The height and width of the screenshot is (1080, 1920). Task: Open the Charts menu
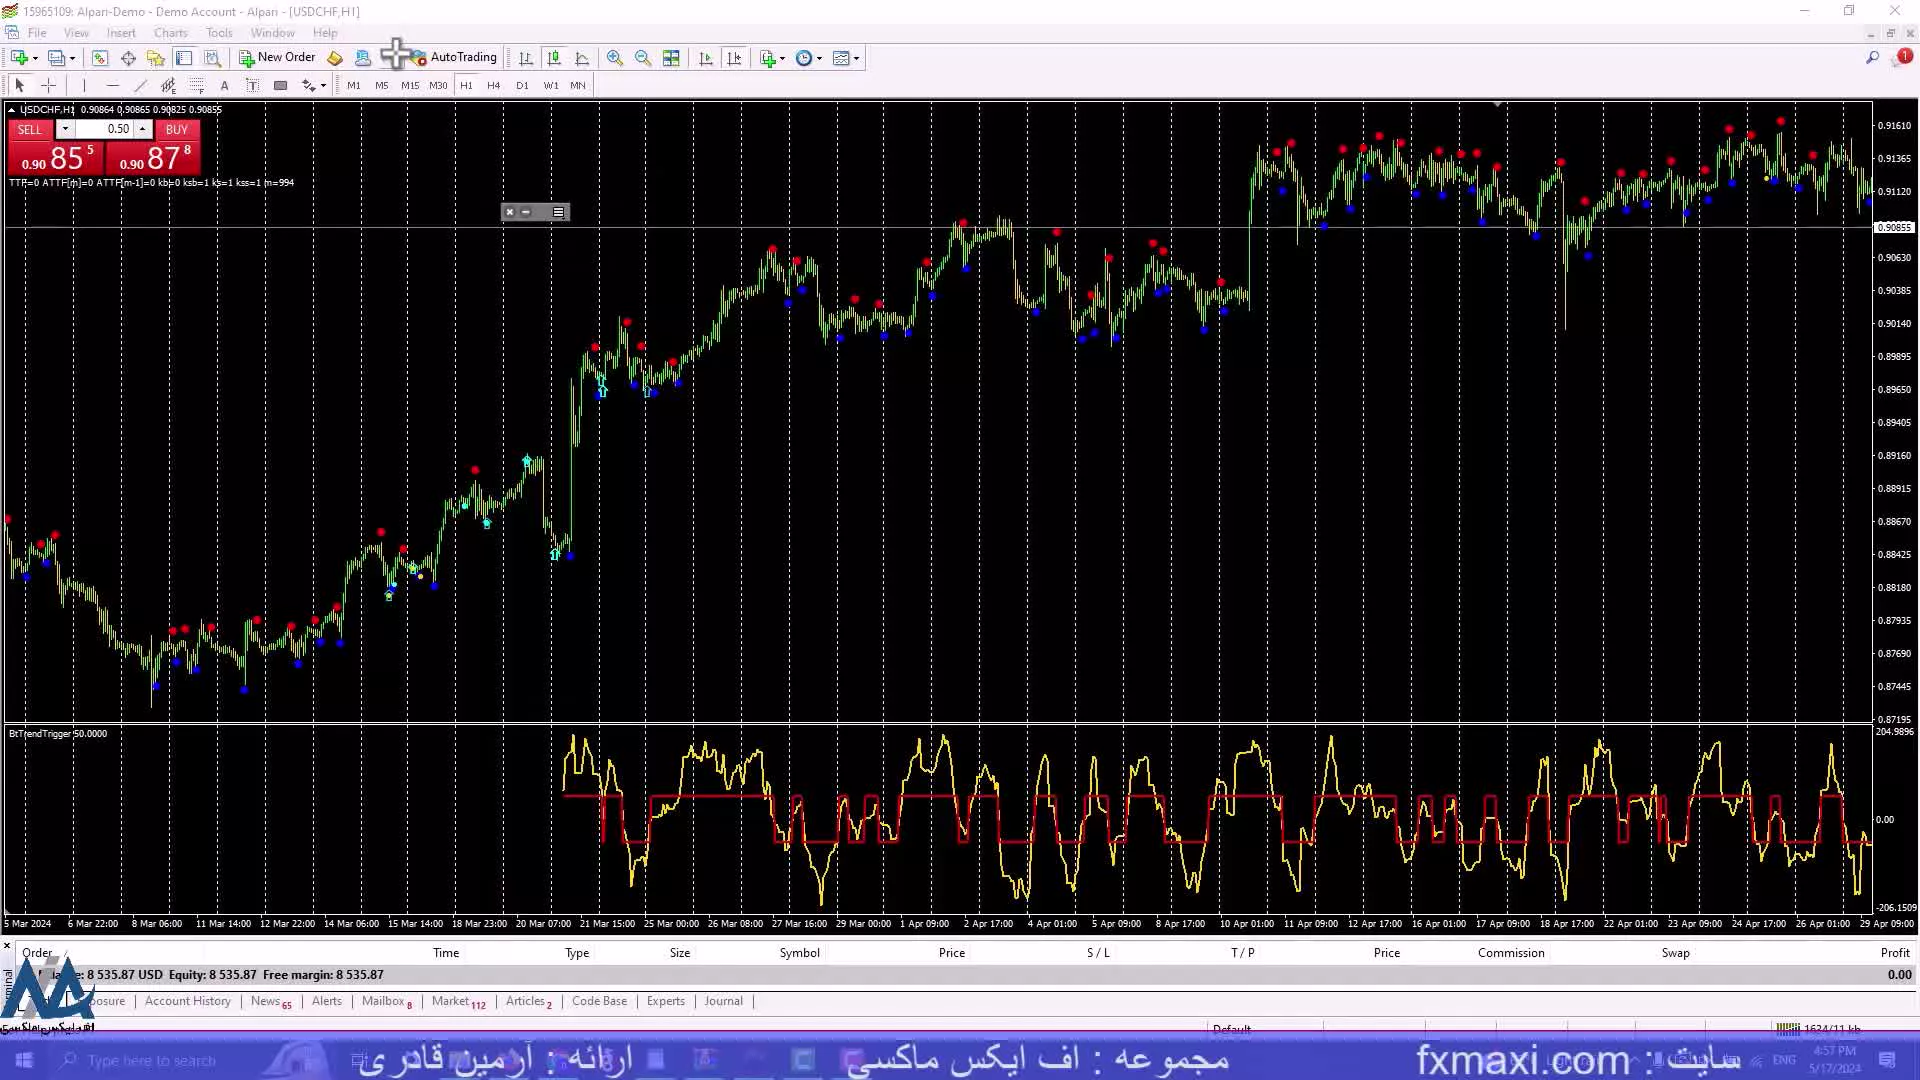pos(169,32)
